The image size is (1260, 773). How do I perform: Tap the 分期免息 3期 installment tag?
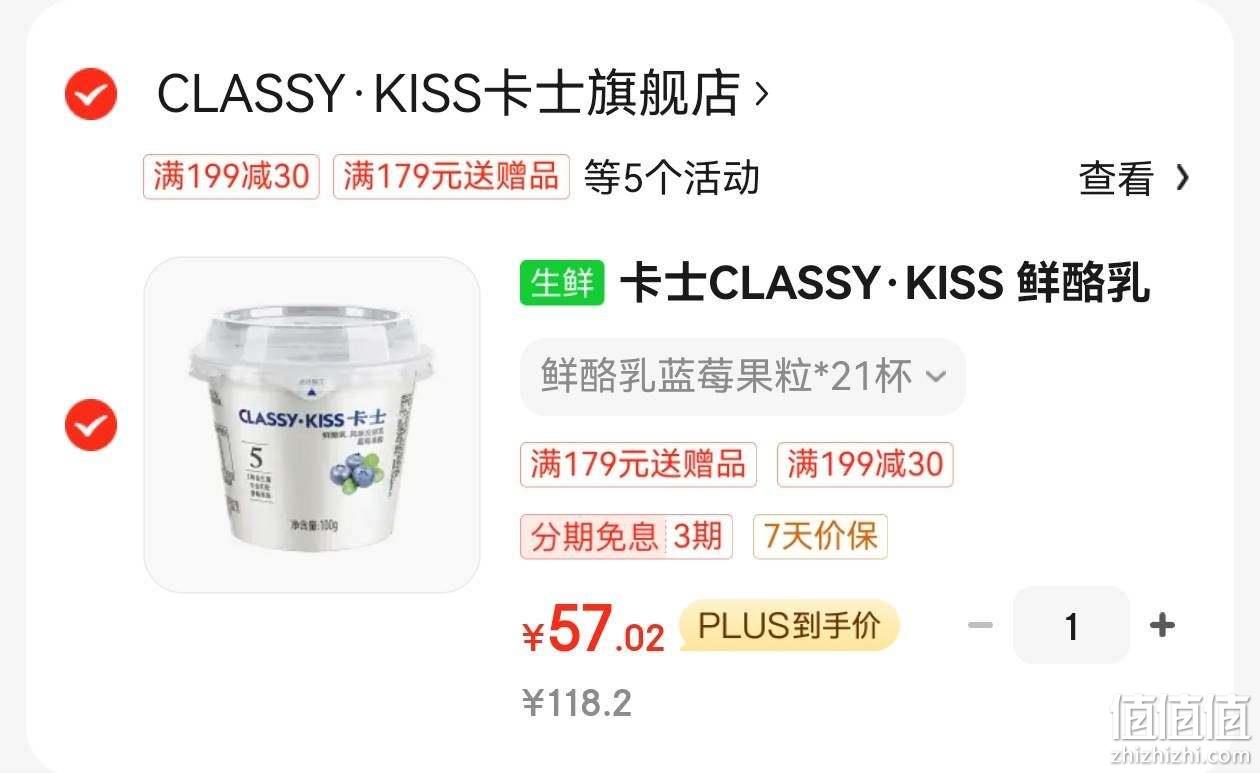(626, 537)
